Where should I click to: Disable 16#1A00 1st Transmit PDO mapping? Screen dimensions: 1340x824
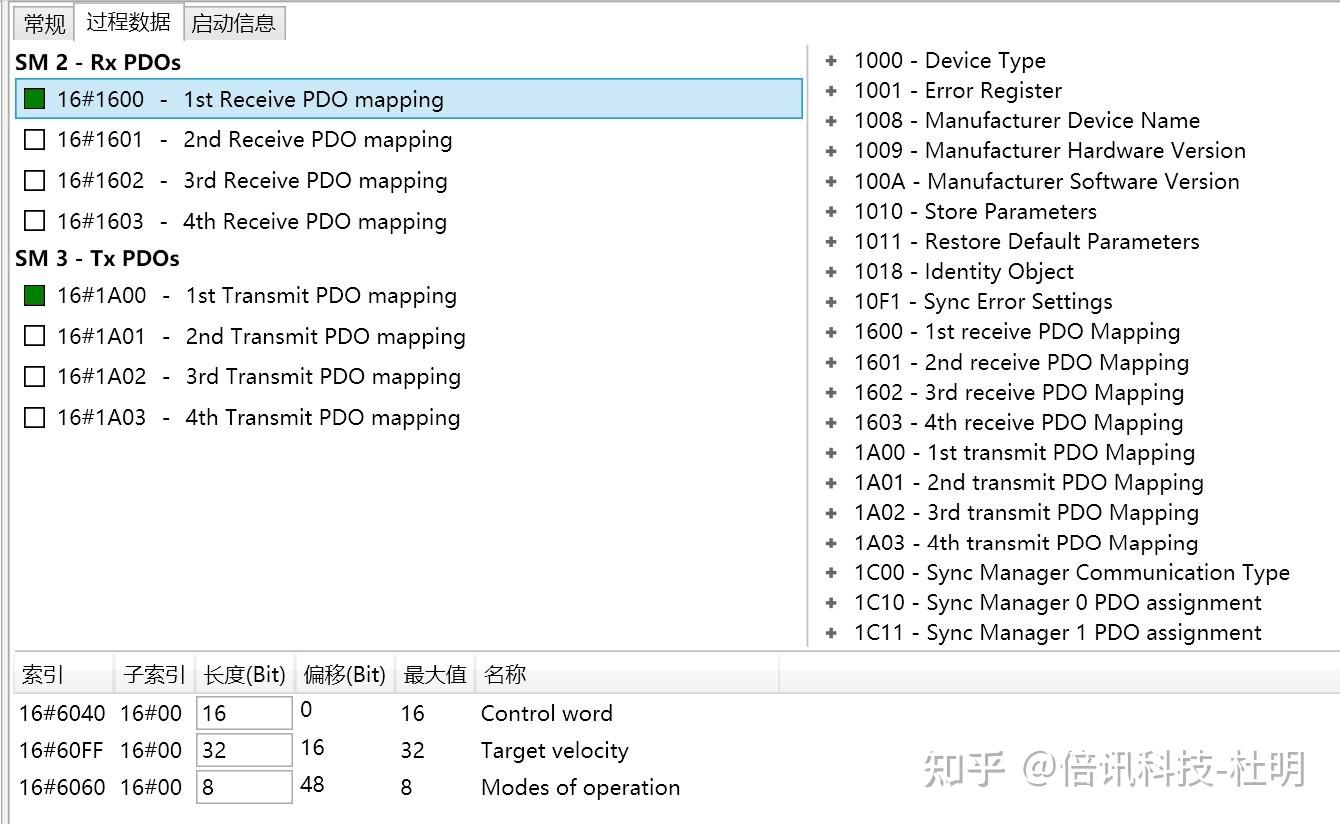point(33,295)
